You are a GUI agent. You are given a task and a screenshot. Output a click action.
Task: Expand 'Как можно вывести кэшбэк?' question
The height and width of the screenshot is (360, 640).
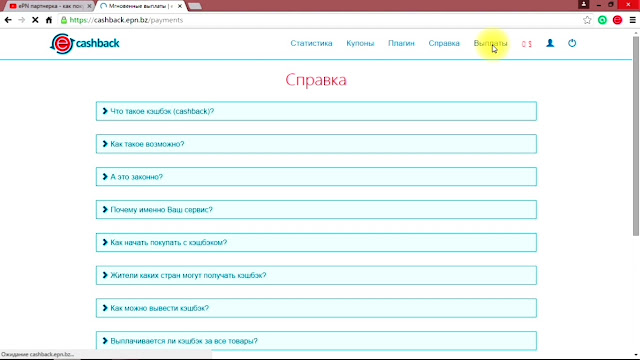316,308
